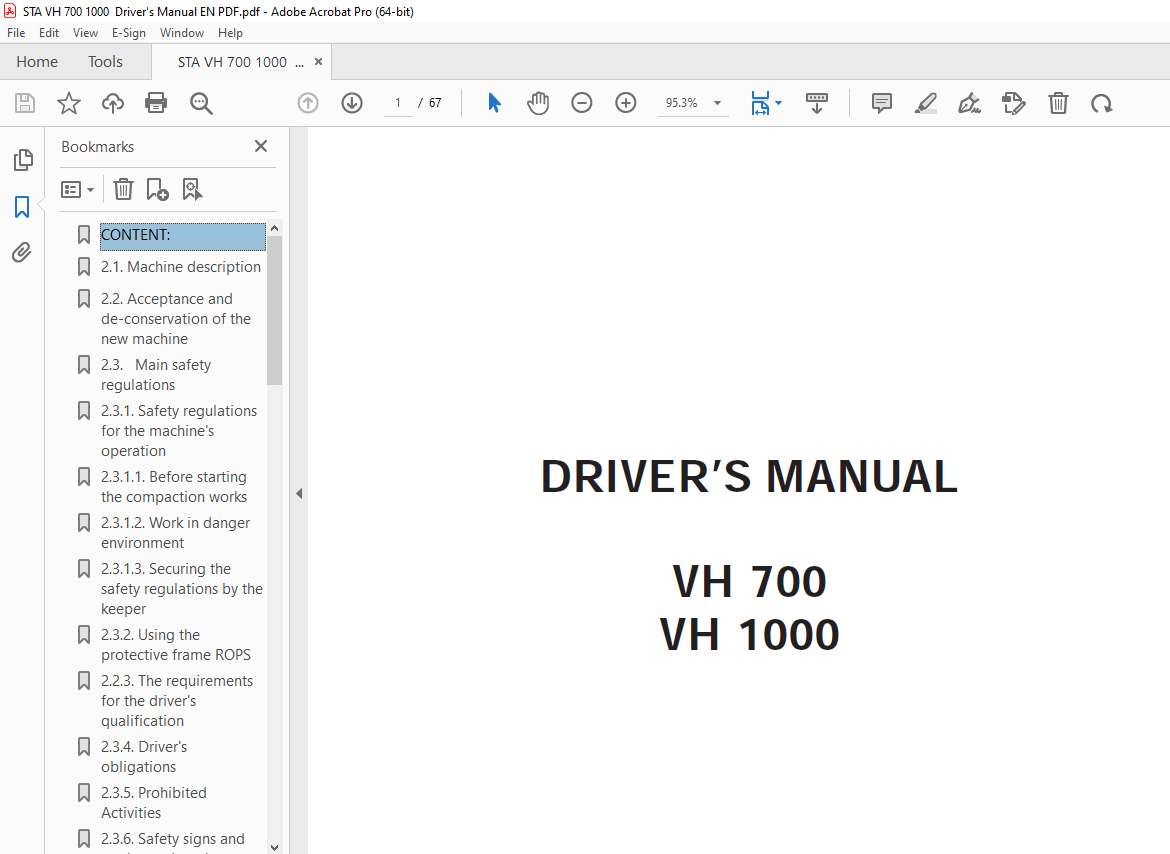Open the E-Sign menu
The height and width of the screenshot is (854, 1170).
[128, 33]
